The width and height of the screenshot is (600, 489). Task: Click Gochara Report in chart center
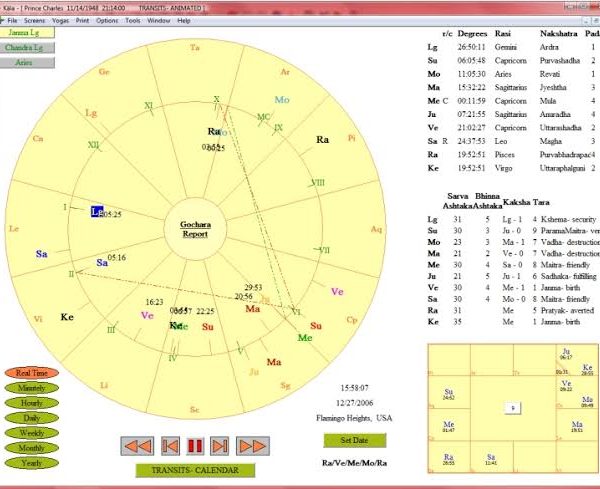click(x=194, y=228)
